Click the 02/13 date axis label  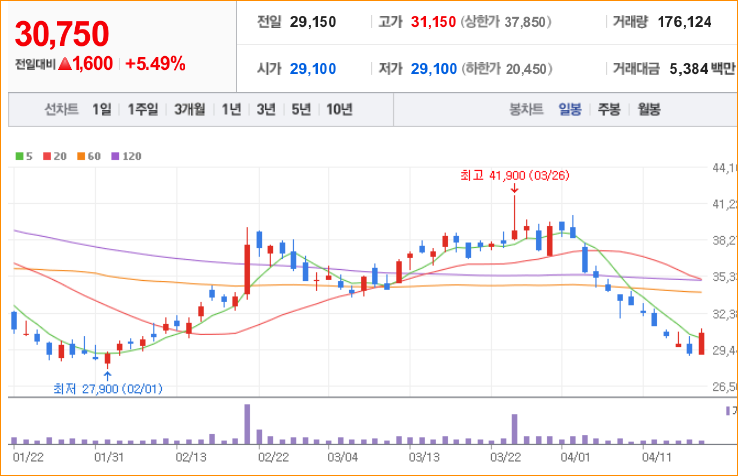[191, 457]
